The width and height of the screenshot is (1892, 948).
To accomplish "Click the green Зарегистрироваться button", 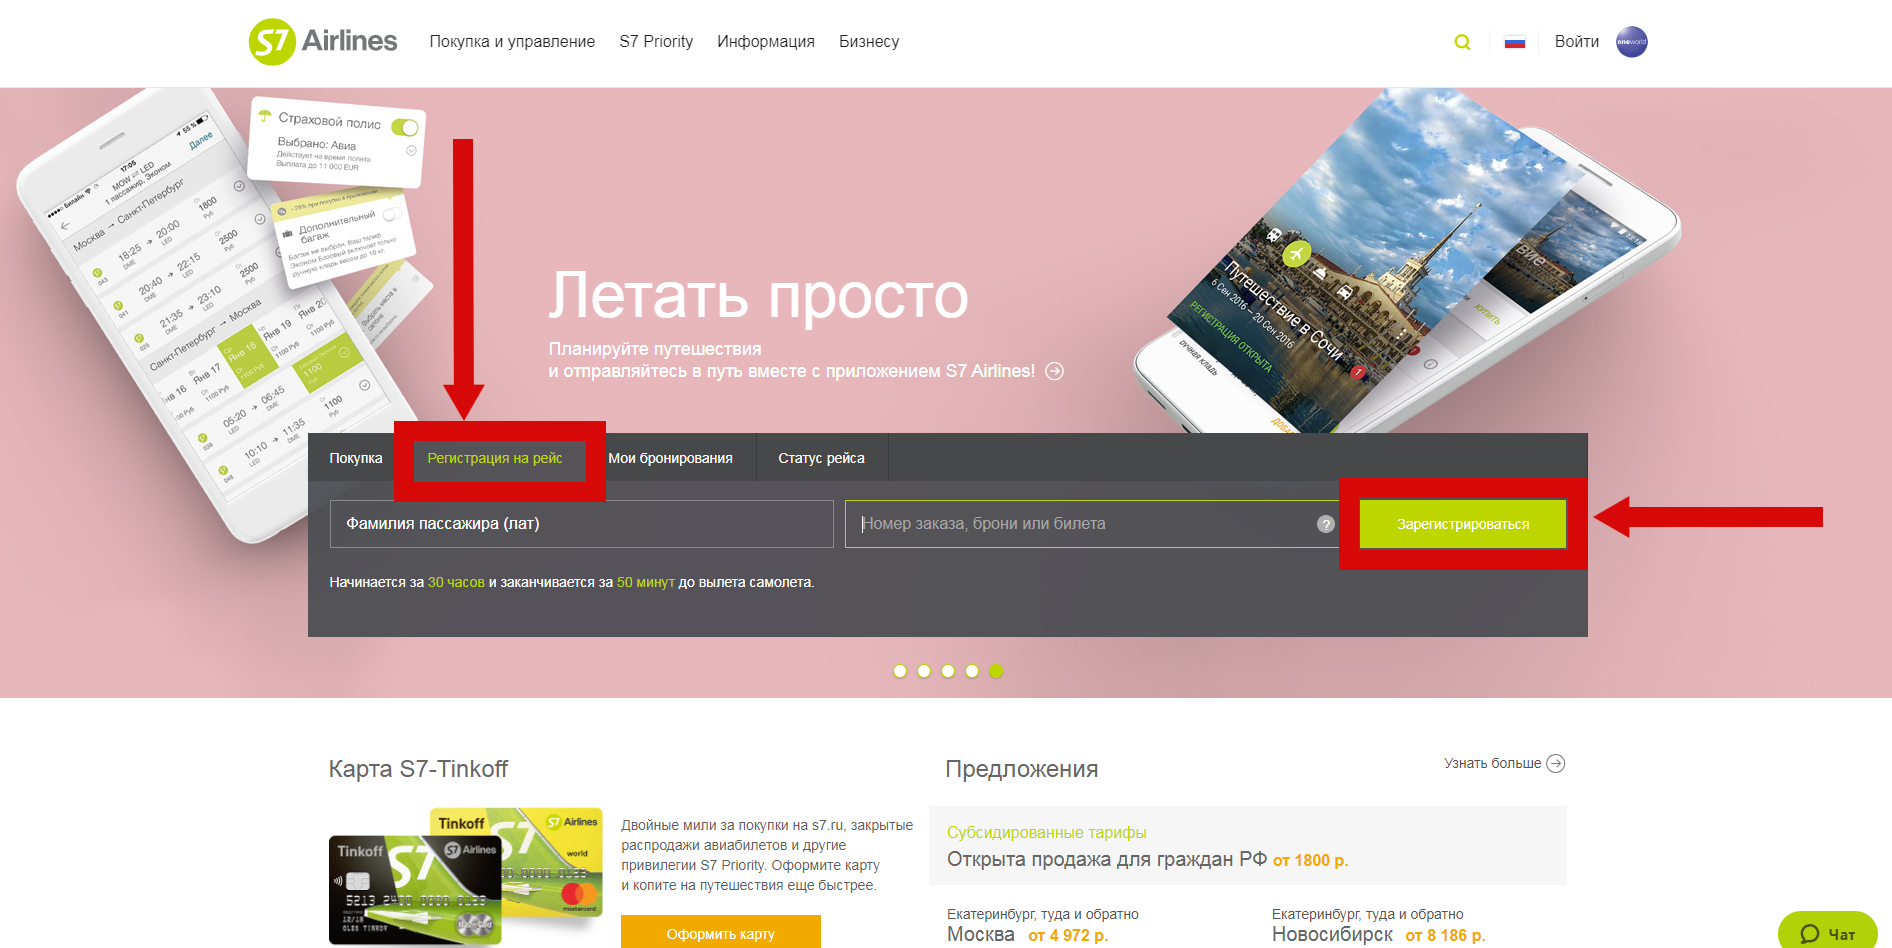I will click(1463, 524).
